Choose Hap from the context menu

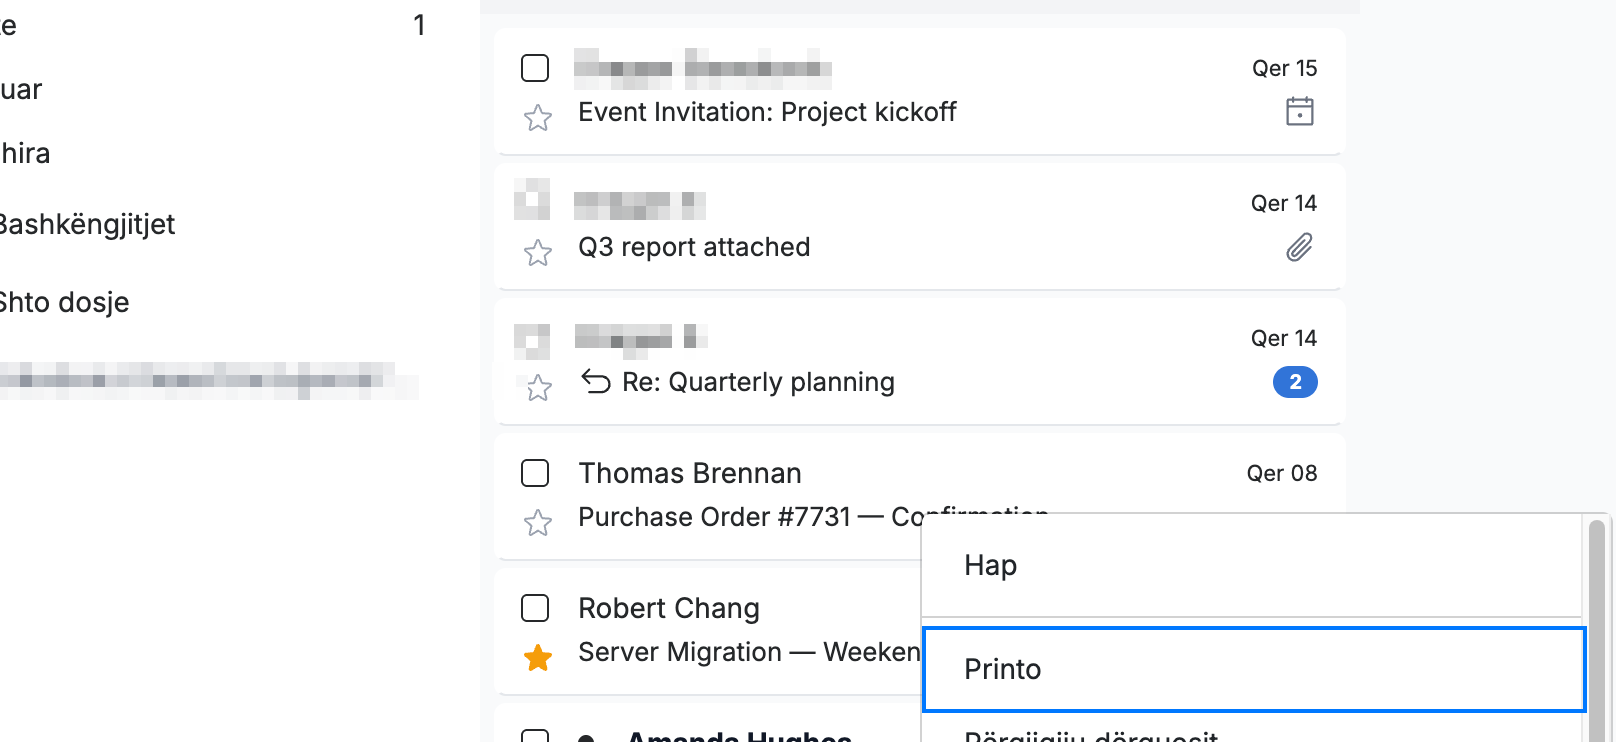tap(1251, 566)
